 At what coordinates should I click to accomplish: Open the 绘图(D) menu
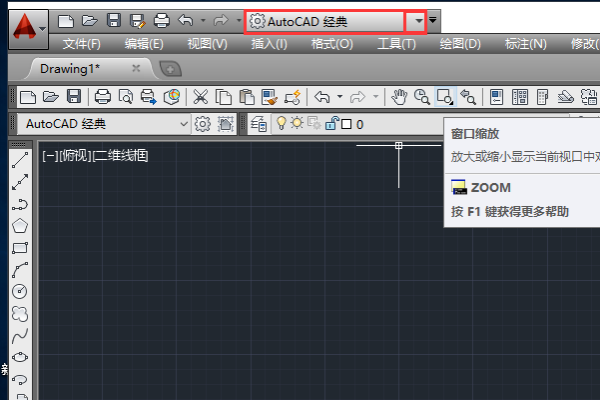(460, 44)
